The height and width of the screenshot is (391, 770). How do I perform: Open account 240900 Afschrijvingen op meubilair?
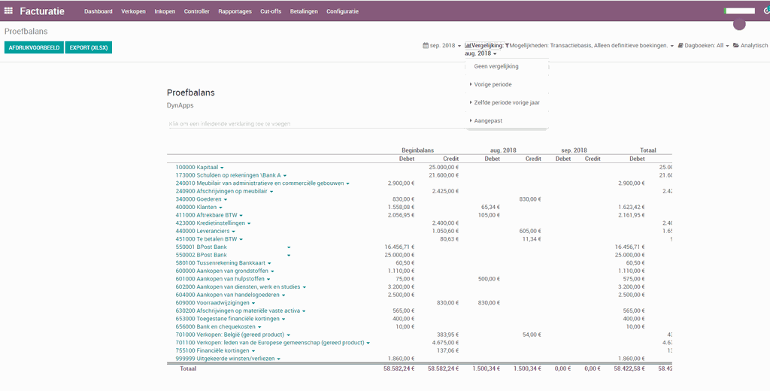pos(224,191)
